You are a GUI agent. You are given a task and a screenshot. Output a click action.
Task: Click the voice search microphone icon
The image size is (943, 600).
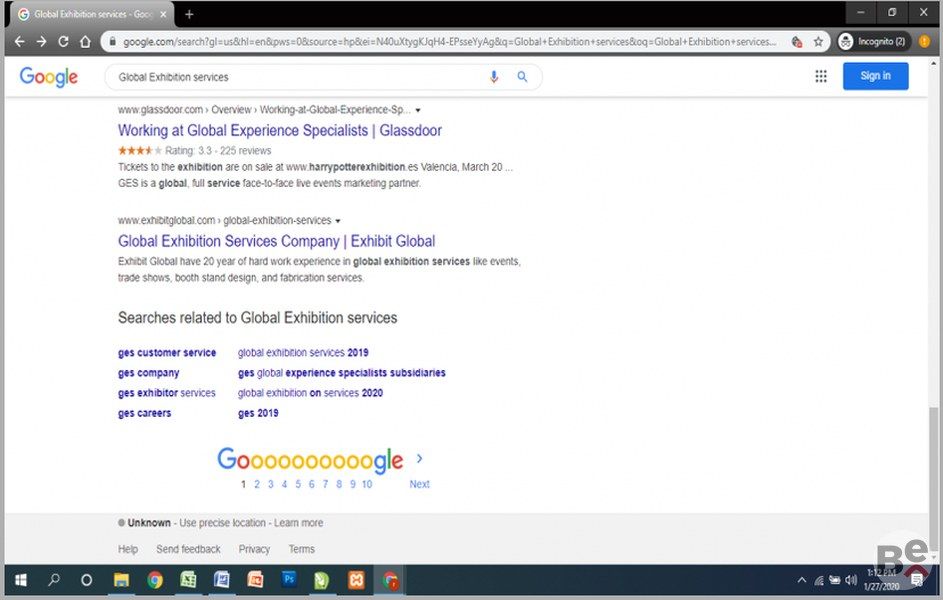[x=493, y=77]
